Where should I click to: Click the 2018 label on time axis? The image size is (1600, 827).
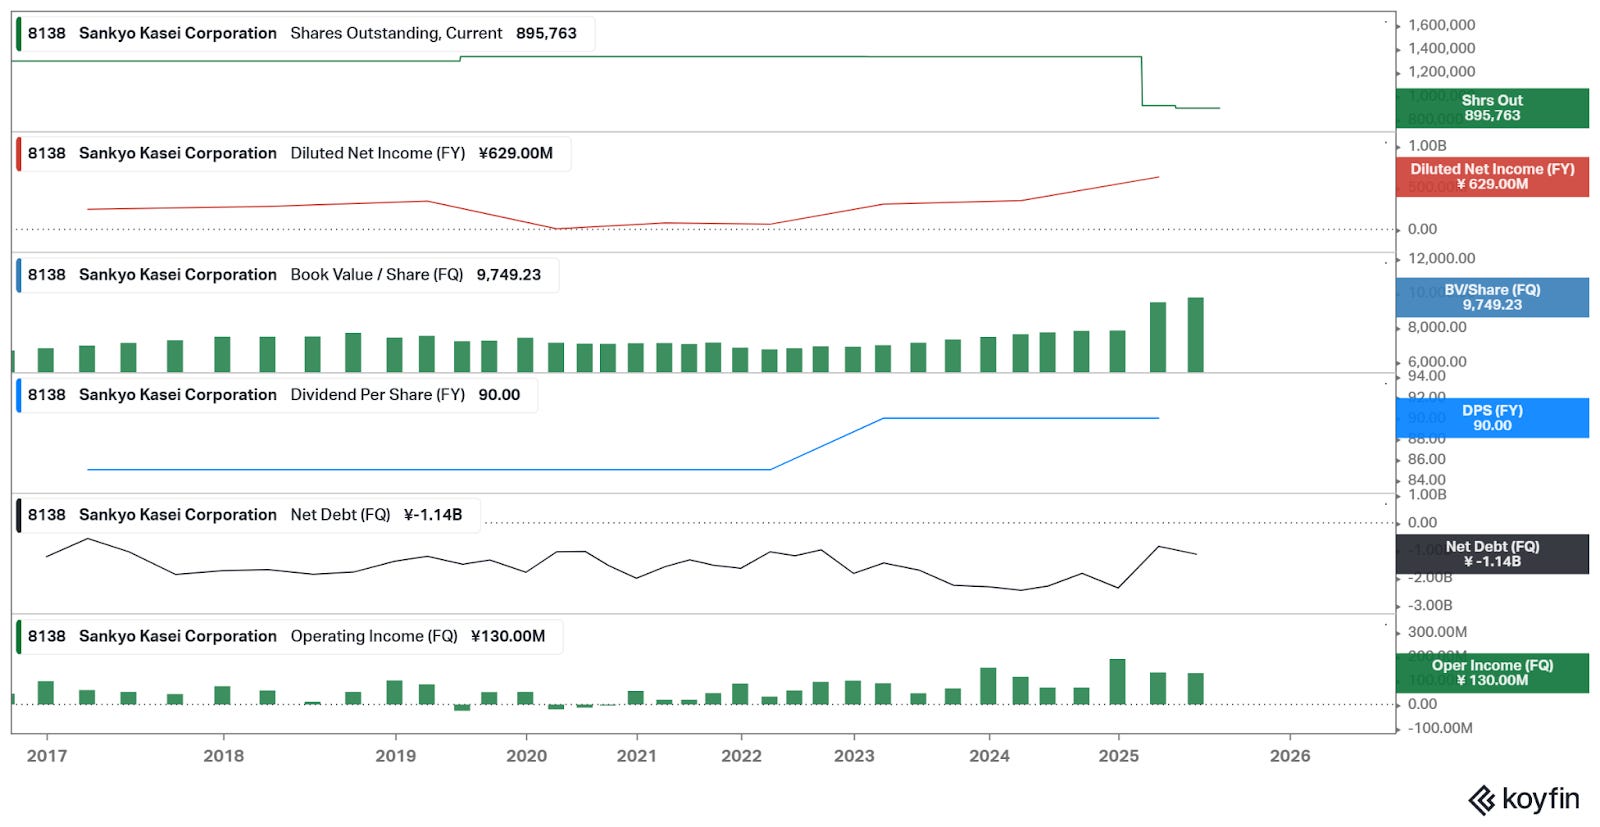[x=223, y=756]
